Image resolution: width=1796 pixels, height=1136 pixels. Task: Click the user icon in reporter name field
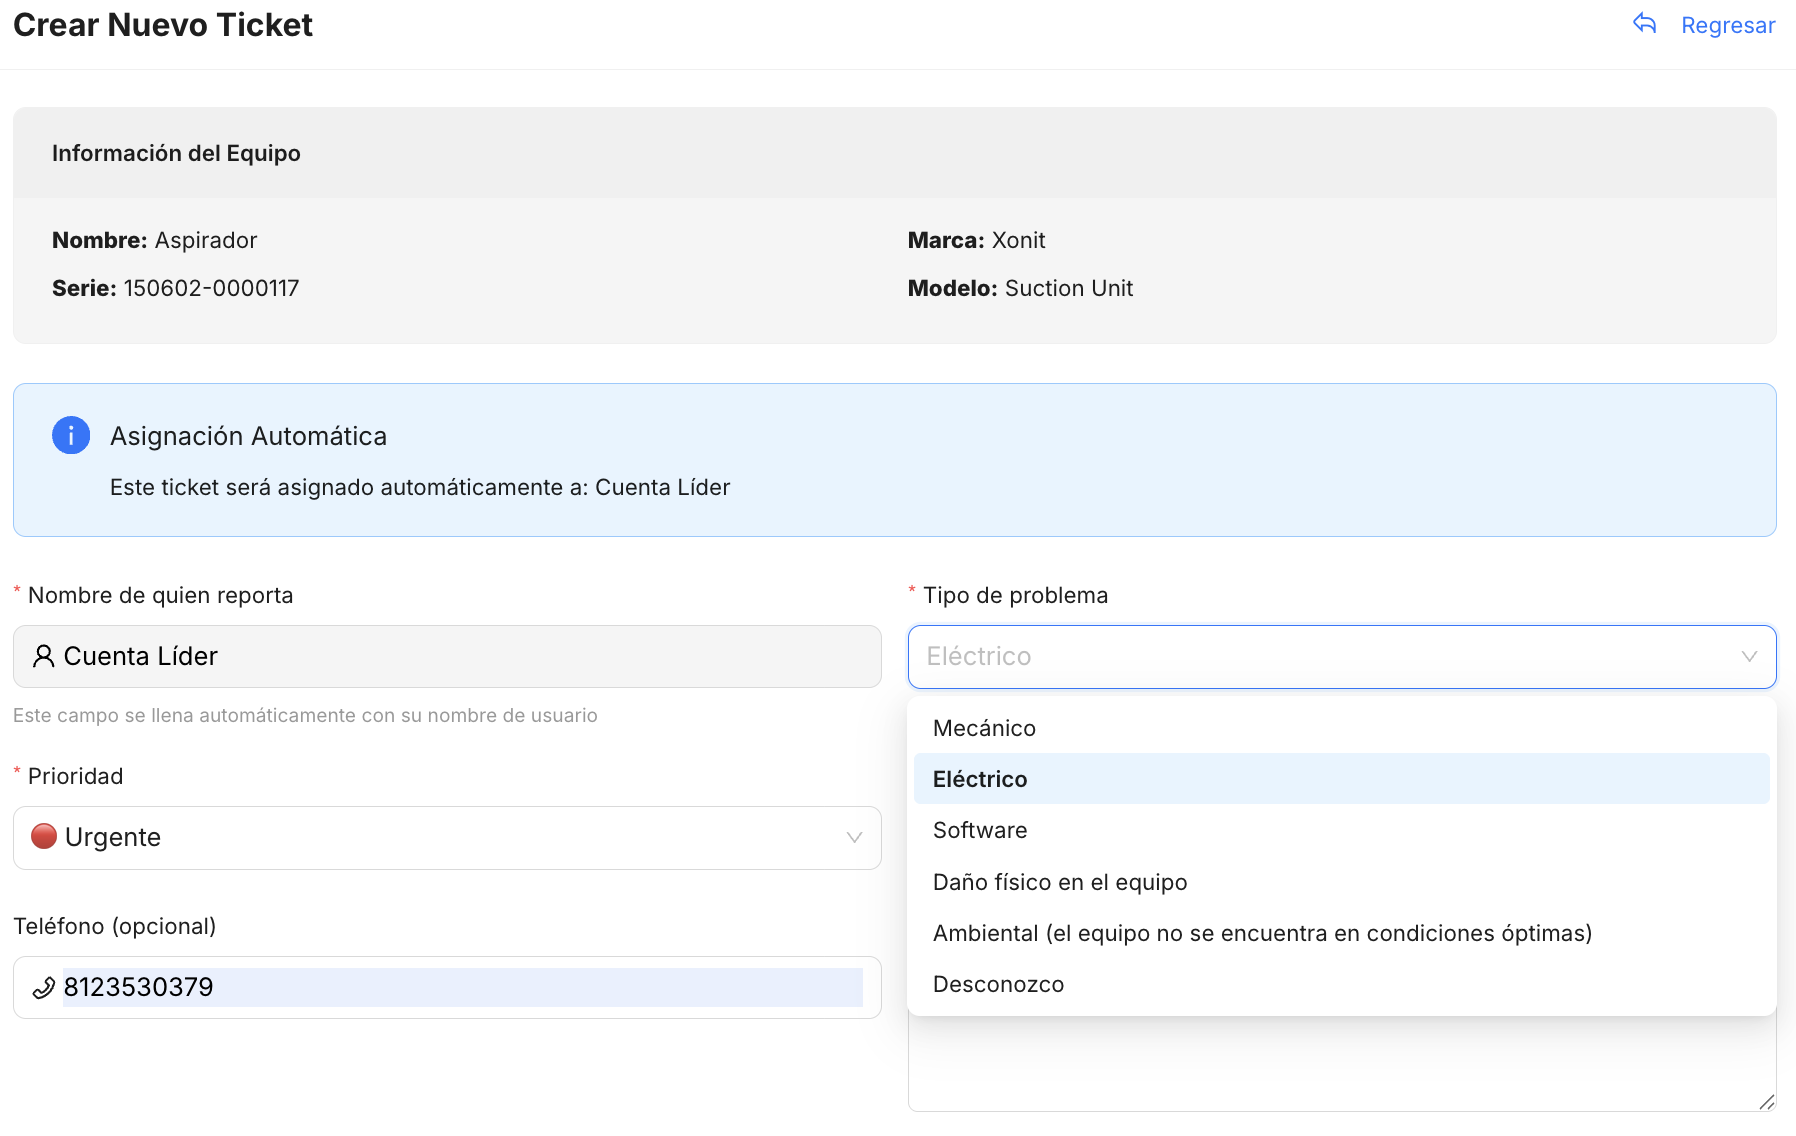coord(43,656)
